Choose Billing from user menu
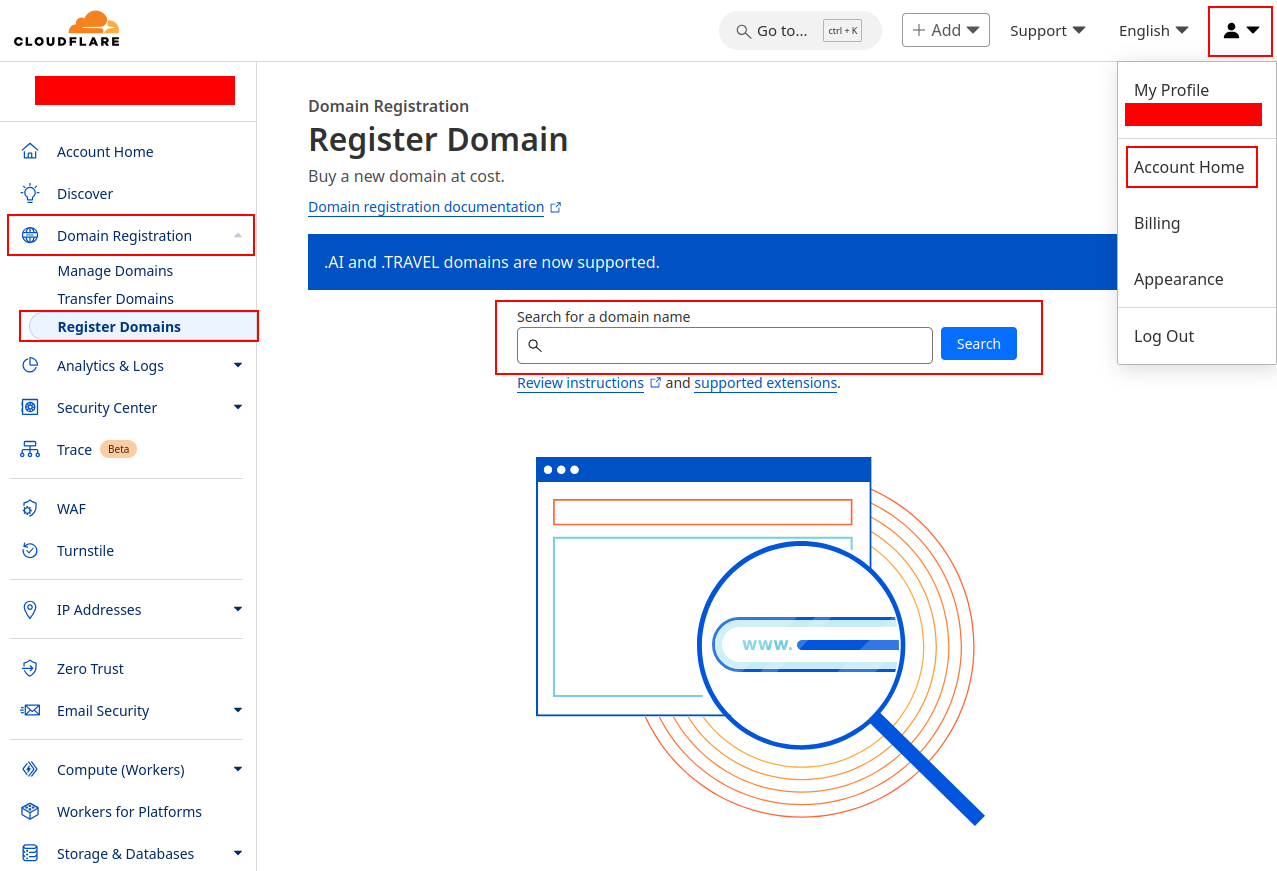Viewport: 1277px width, 871px height. (1157, 223)
